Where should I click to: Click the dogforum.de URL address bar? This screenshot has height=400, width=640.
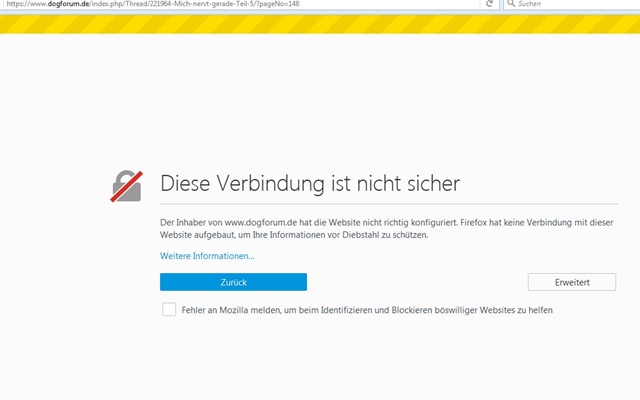point(241,4)
